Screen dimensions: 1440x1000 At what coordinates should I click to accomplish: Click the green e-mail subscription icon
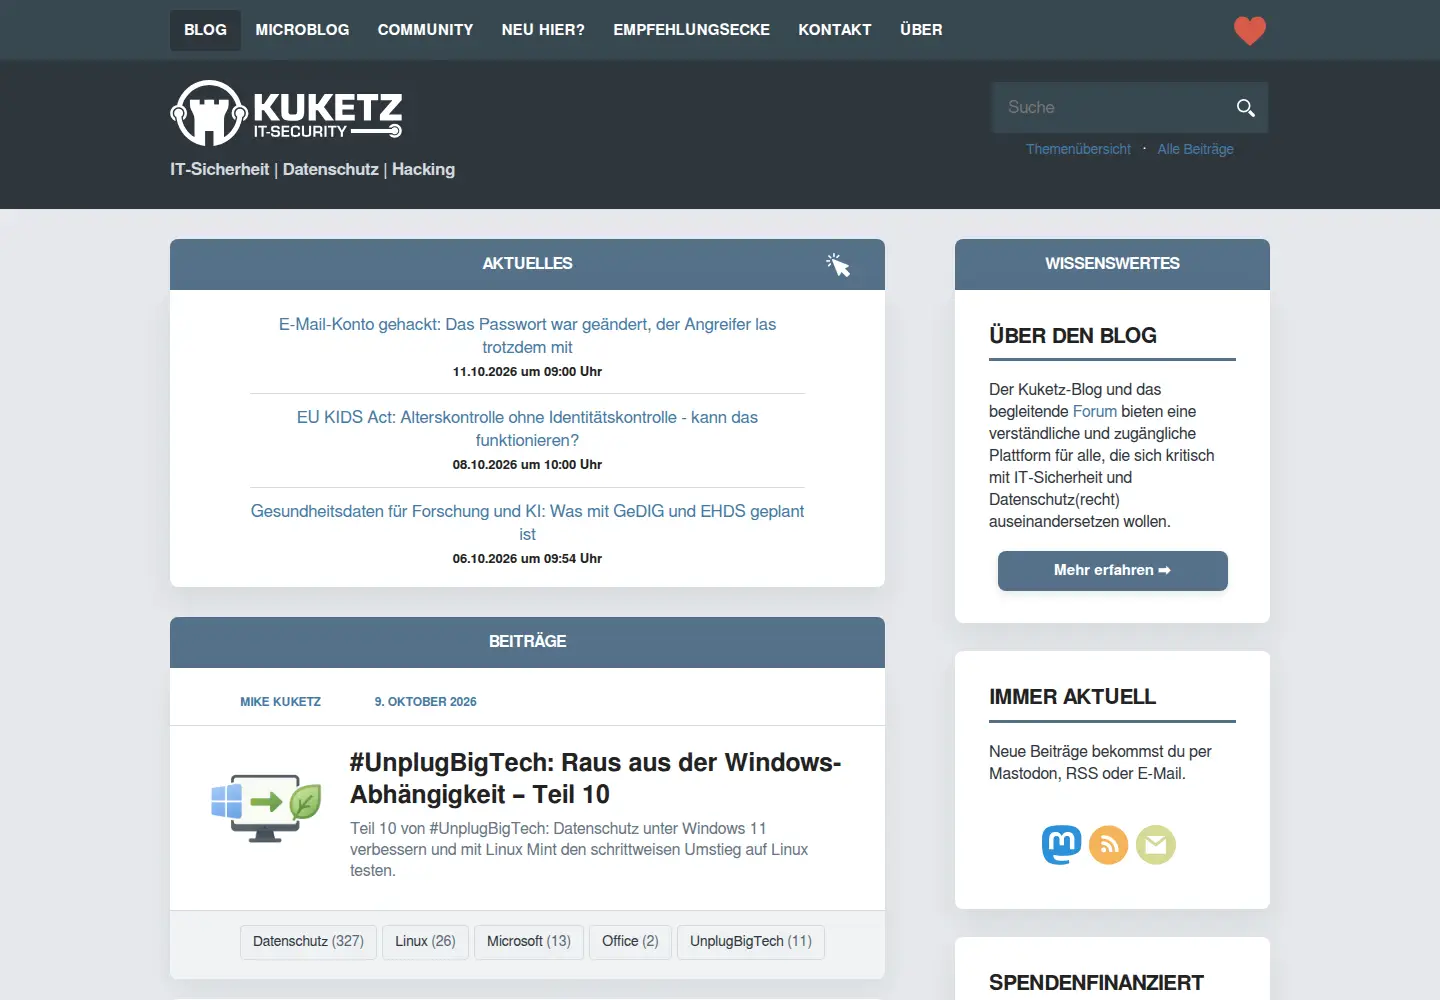(1155, 845)
